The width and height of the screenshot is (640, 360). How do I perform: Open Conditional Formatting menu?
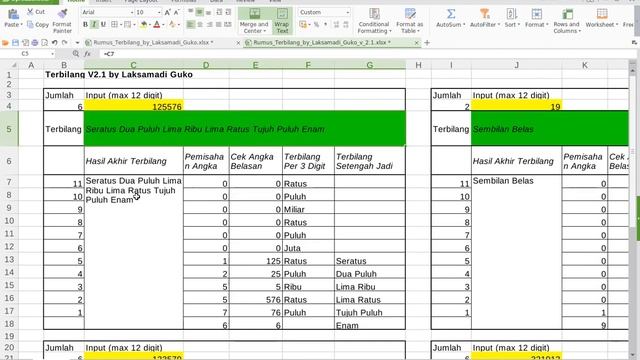374,21
